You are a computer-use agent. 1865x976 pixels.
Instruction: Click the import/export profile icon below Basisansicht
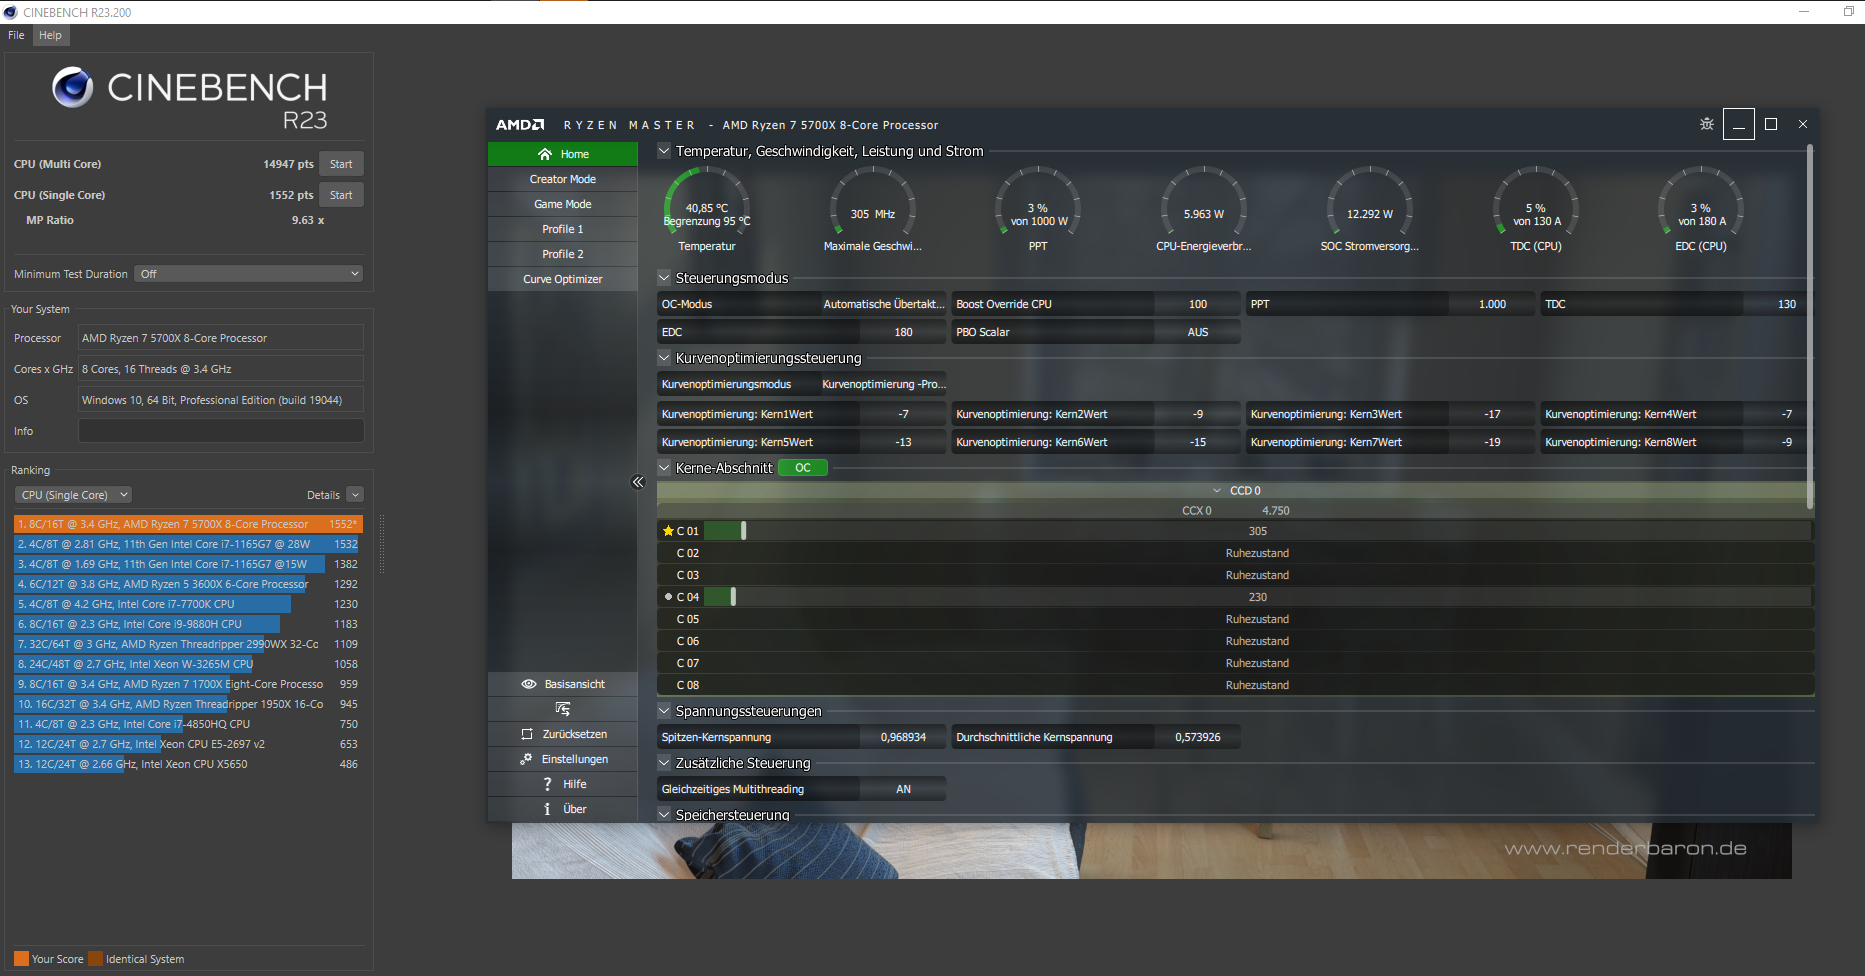(x=563, y=709)
